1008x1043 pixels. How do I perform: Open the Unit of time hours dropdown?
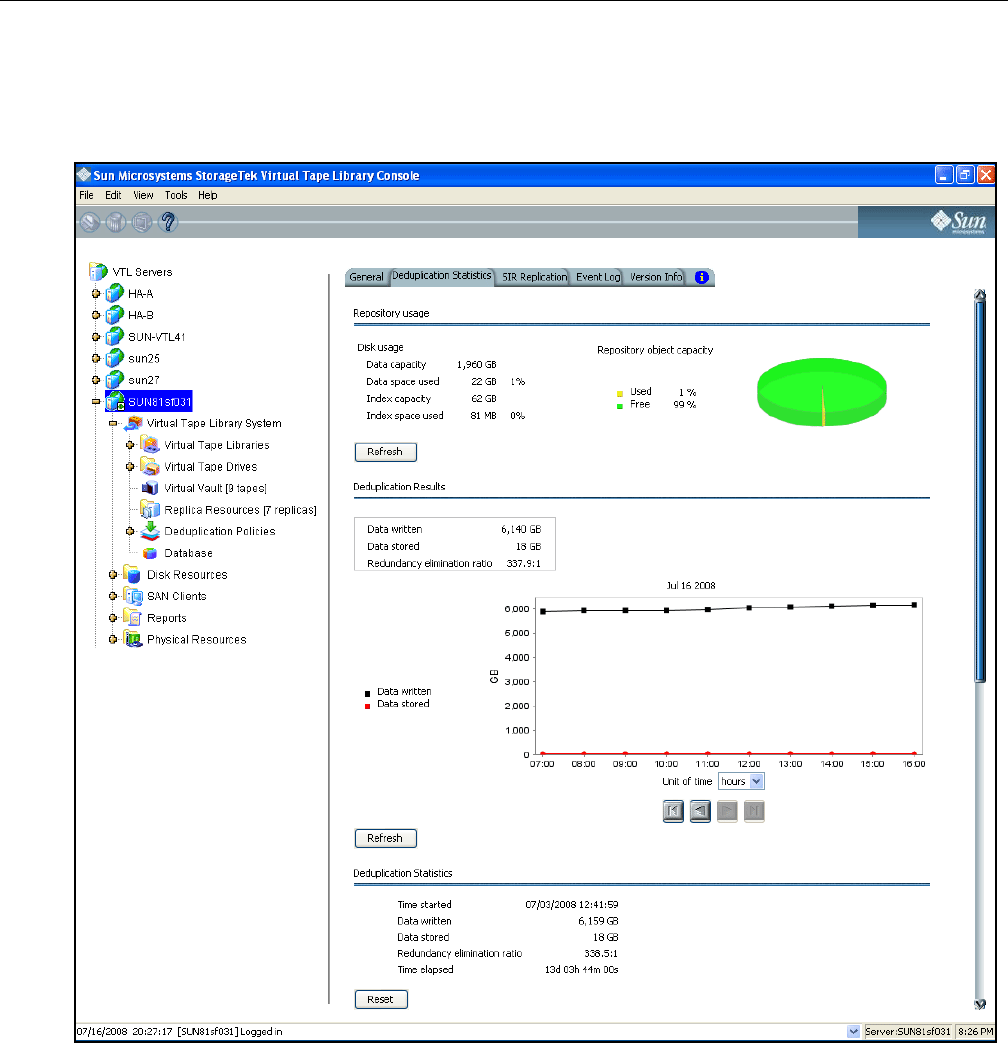click(x=756, y=781)
